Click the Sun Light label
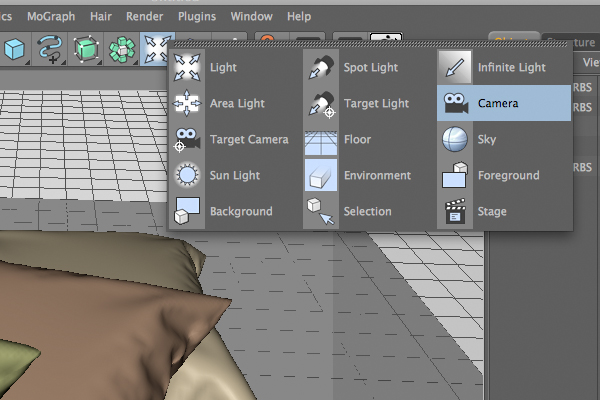The height and width of the screenshot is (400, 600). click(235, 175)
